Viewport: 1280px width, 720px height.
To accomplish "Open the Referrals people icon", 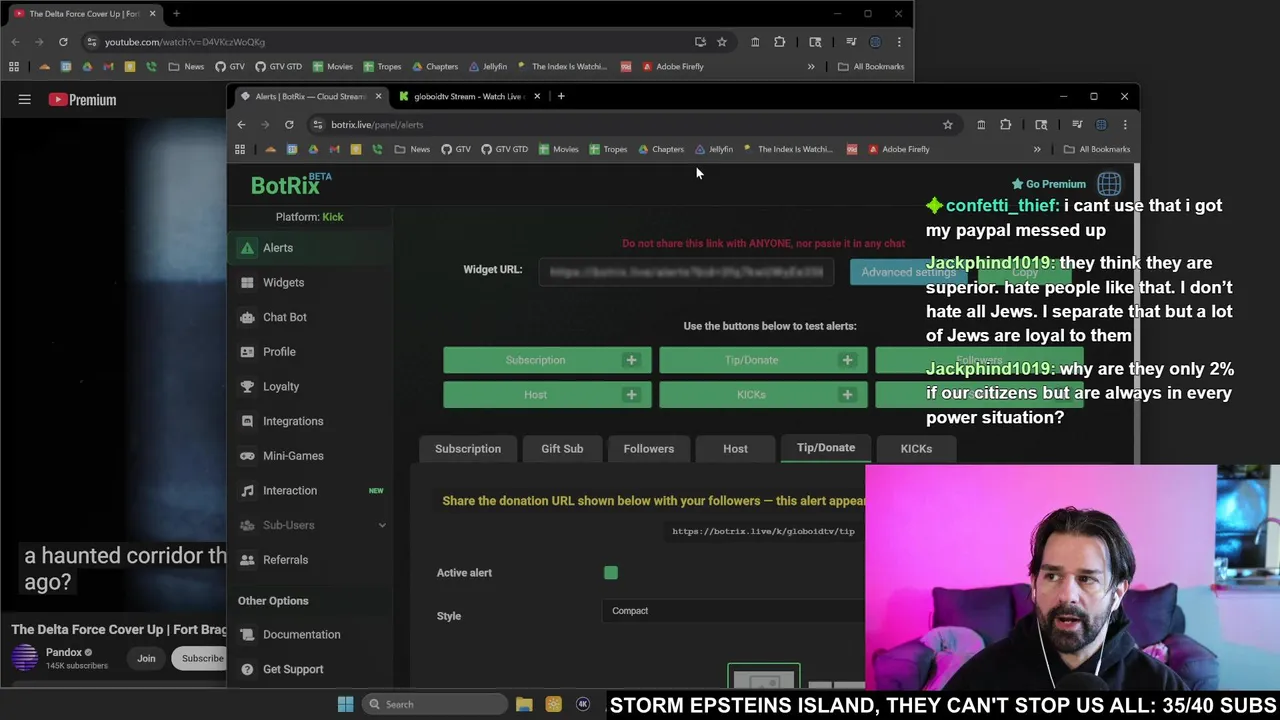I will (x=247, y=560).
